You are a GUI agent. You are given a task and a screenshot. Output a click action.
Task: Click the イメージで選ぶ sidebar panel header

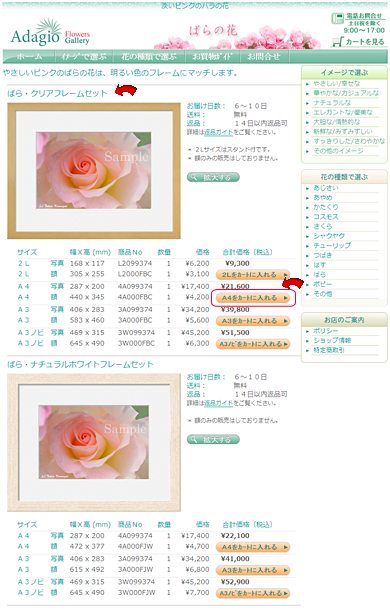tap(344, 72)
